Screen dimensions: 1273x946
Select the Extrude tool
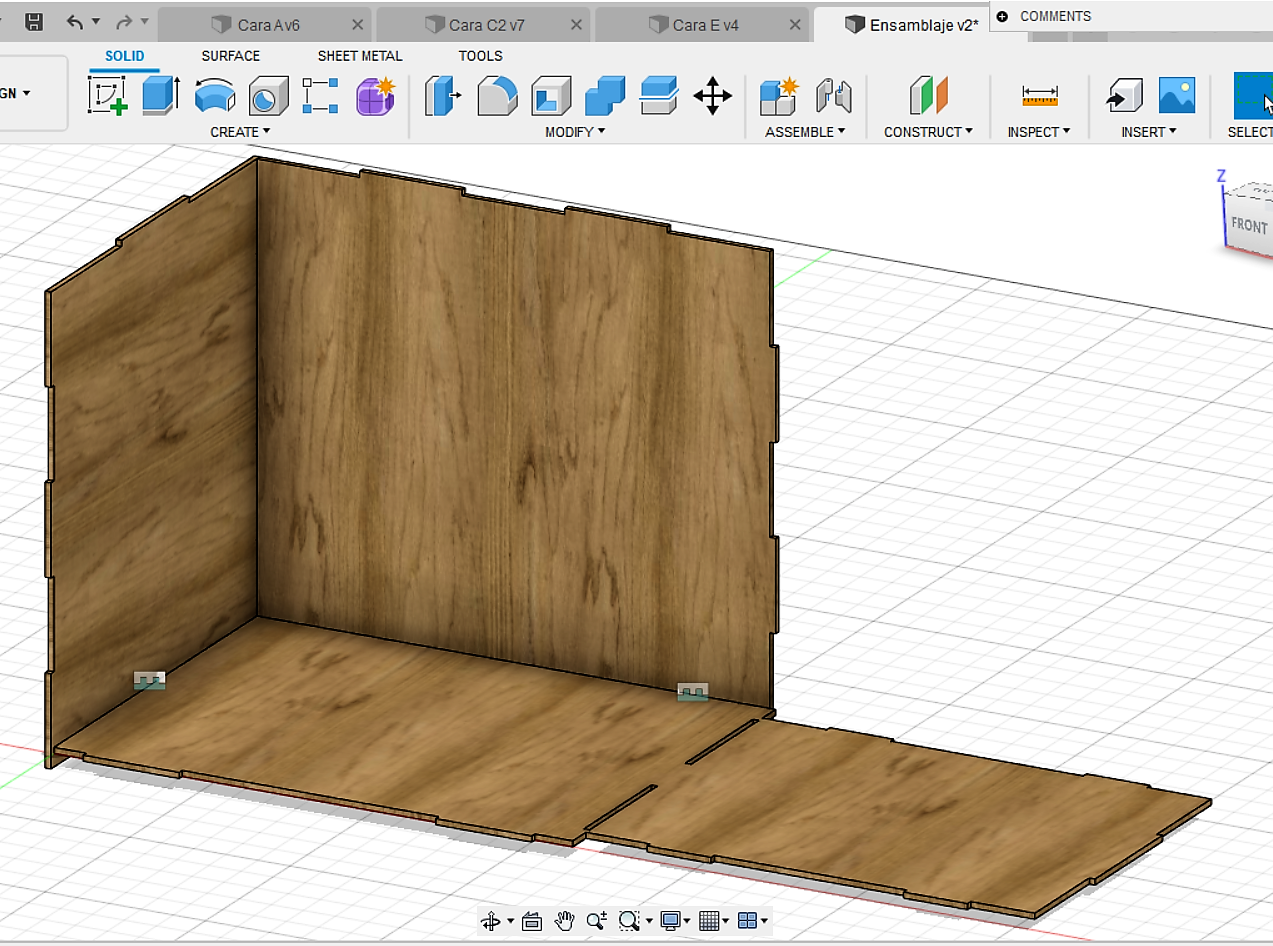pos(160,97)
